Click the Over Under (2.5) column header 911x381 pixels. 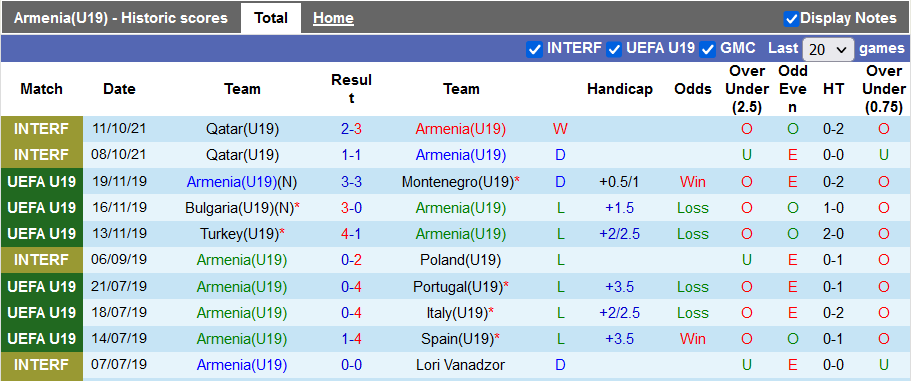[747, 89]
